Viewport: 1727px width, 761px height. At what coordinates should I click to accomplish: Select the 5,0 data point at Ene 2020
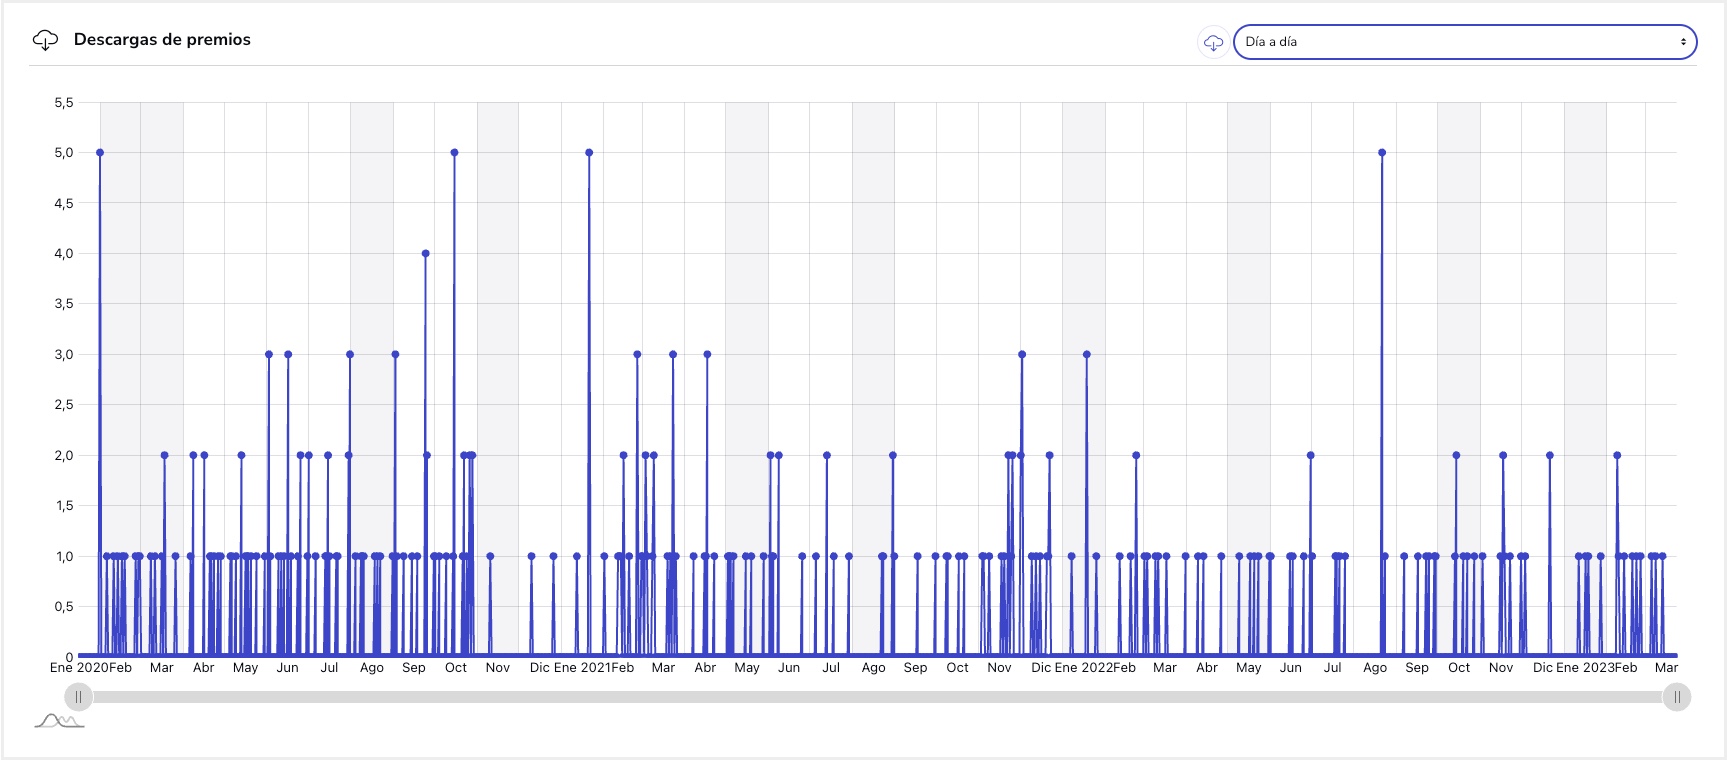100,153
